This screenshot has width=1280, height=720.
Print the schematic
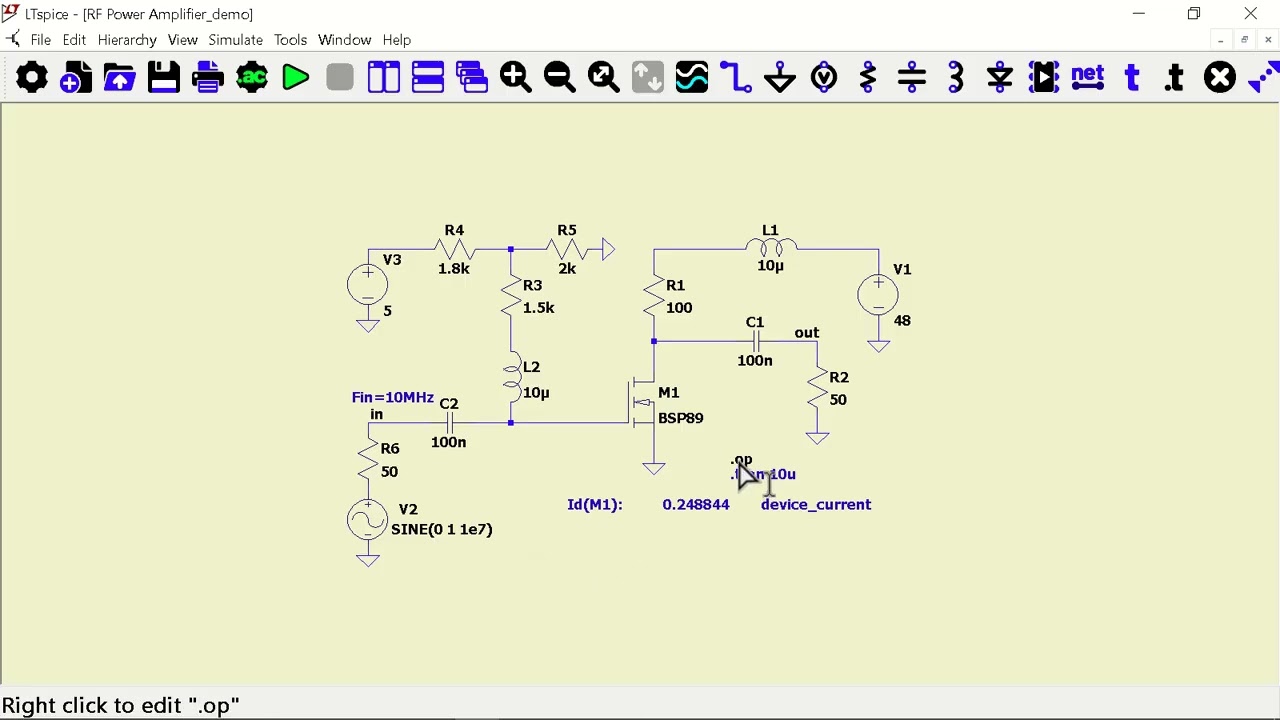207,77
